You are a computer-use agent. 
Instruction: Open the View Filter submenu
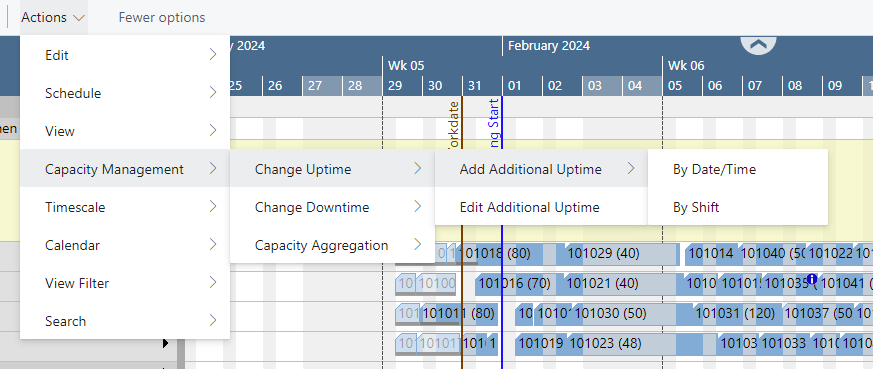coord(125,283)
